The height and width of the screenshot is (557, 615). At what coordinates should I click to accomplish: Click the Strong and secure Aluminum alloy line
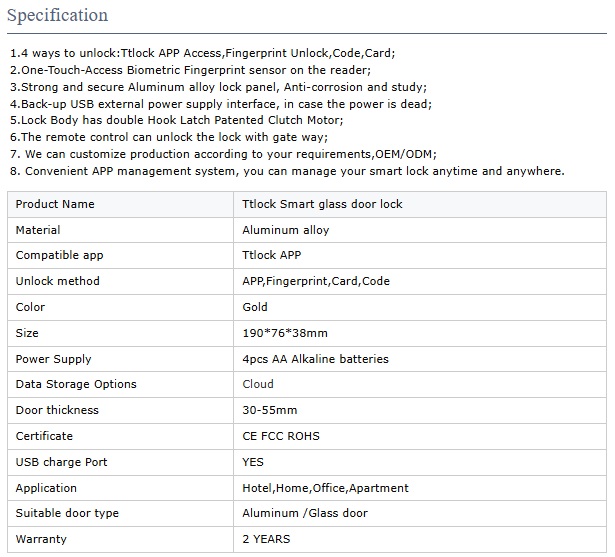pos(218,87)
